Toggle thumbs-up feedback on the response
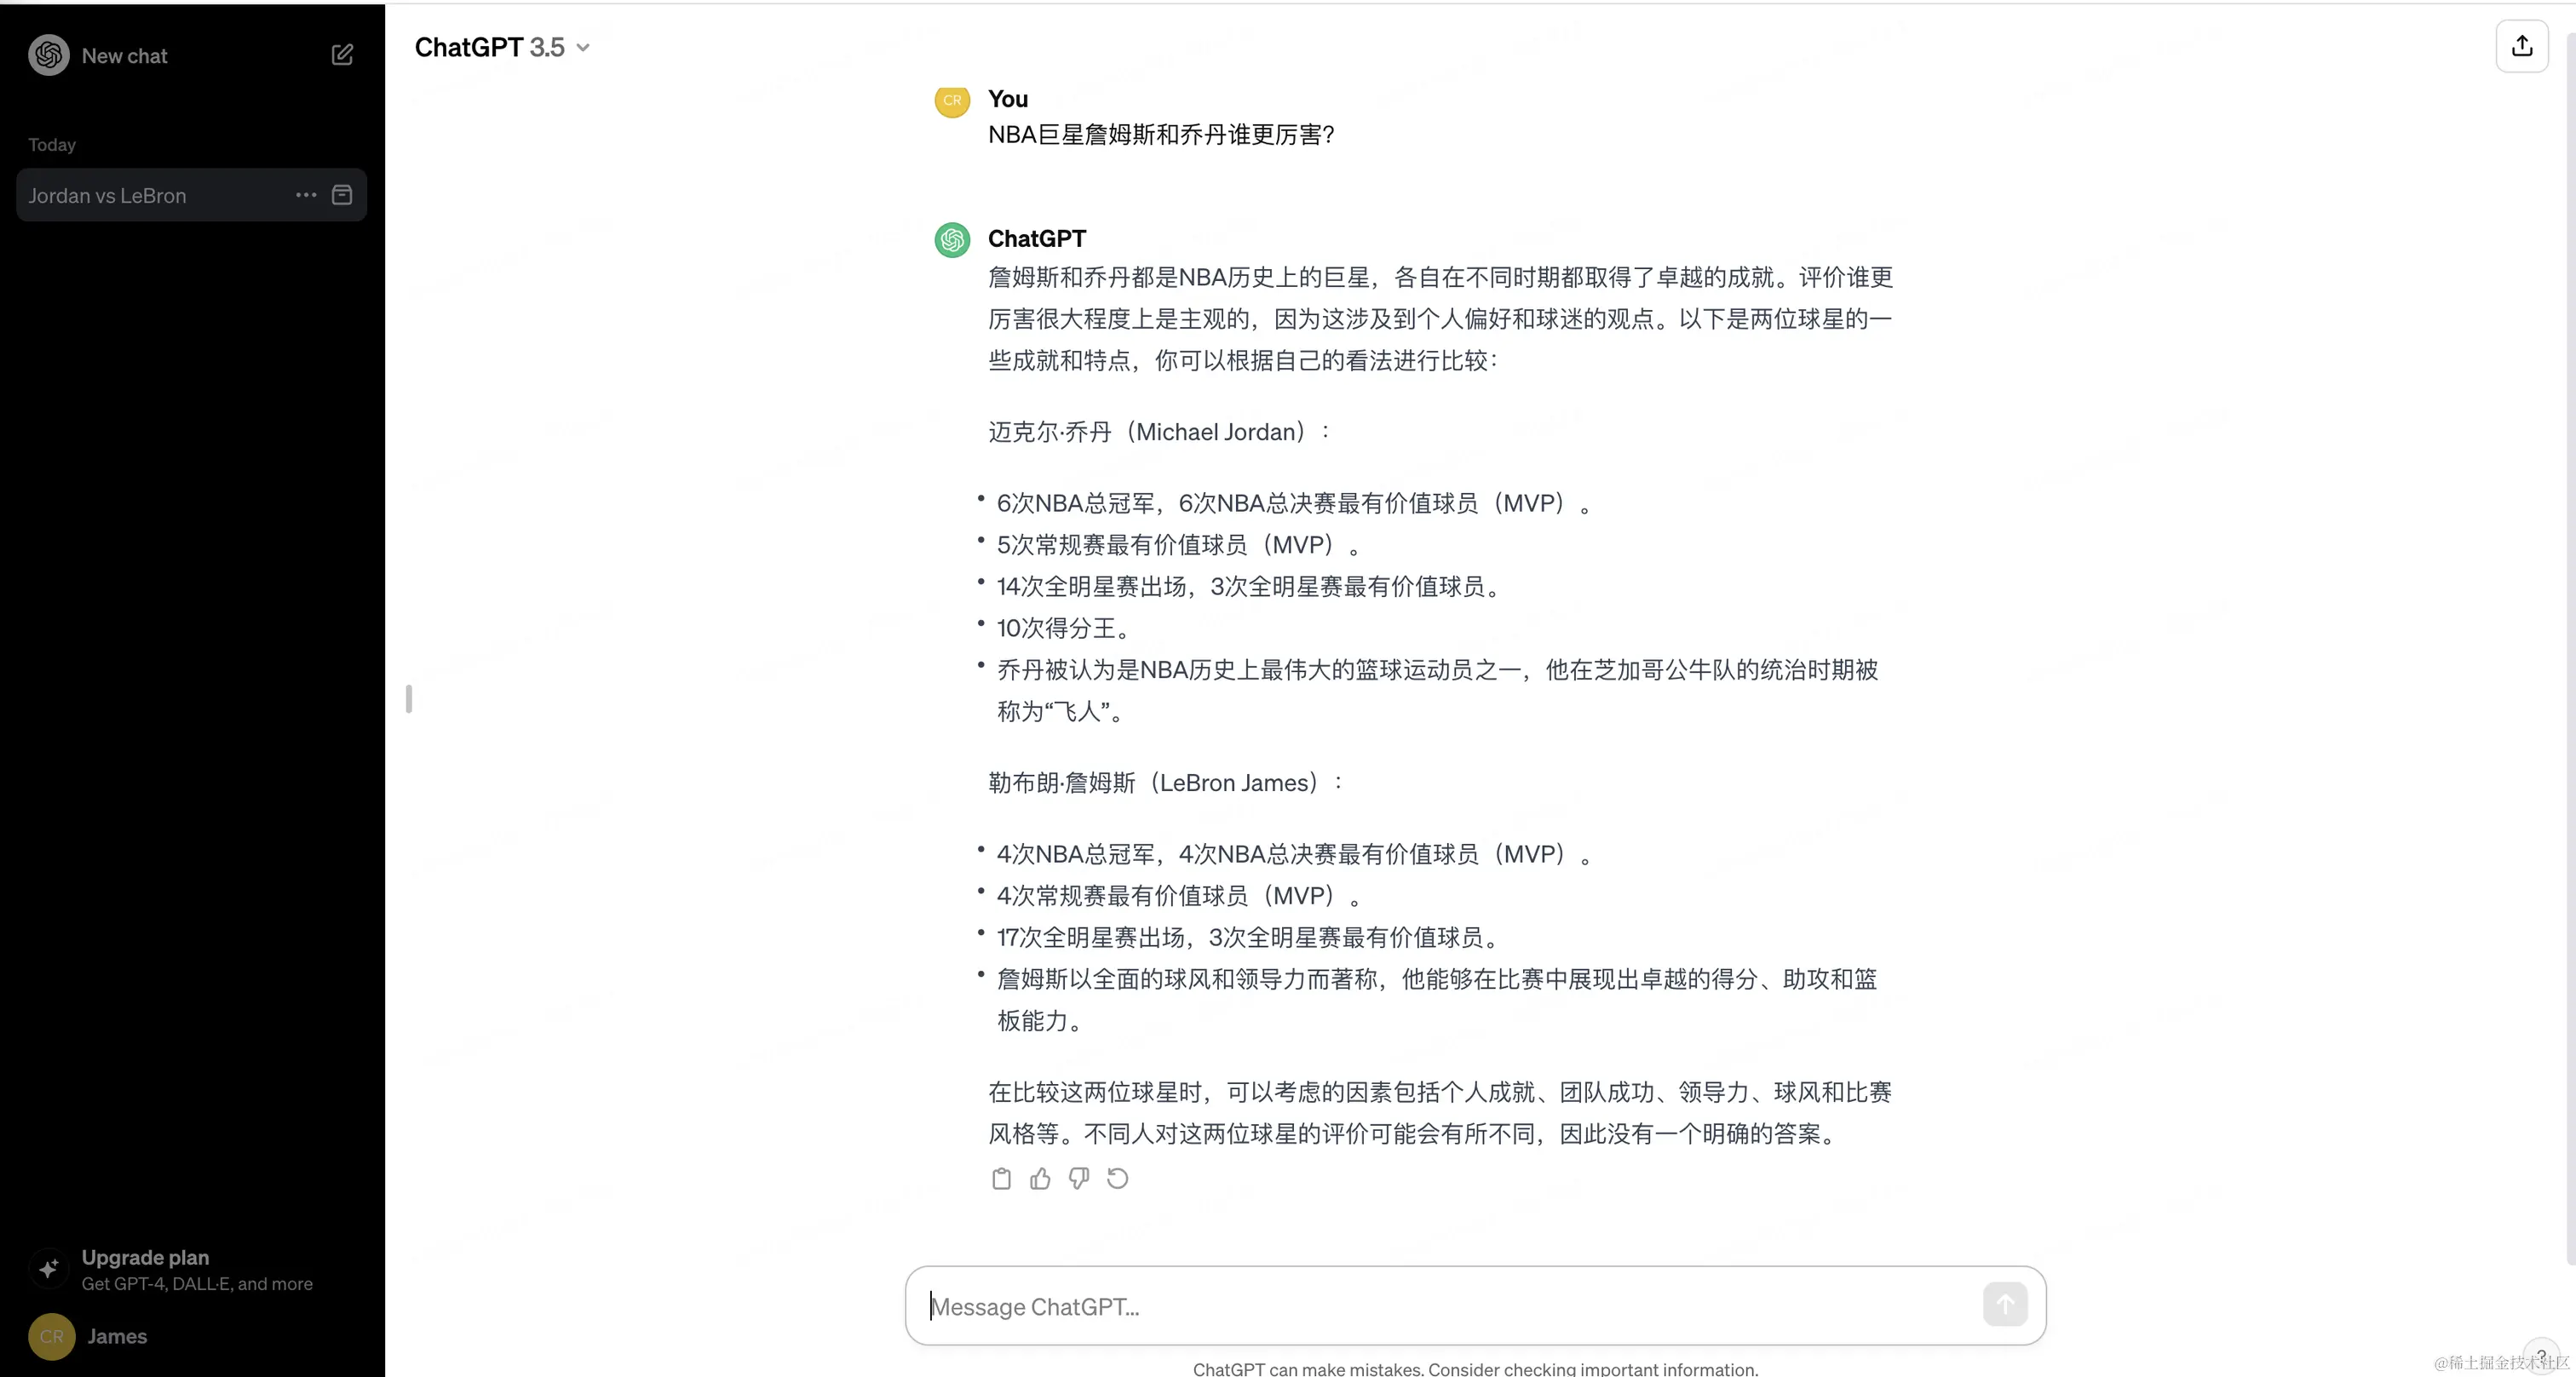 pos(1040,1179)
